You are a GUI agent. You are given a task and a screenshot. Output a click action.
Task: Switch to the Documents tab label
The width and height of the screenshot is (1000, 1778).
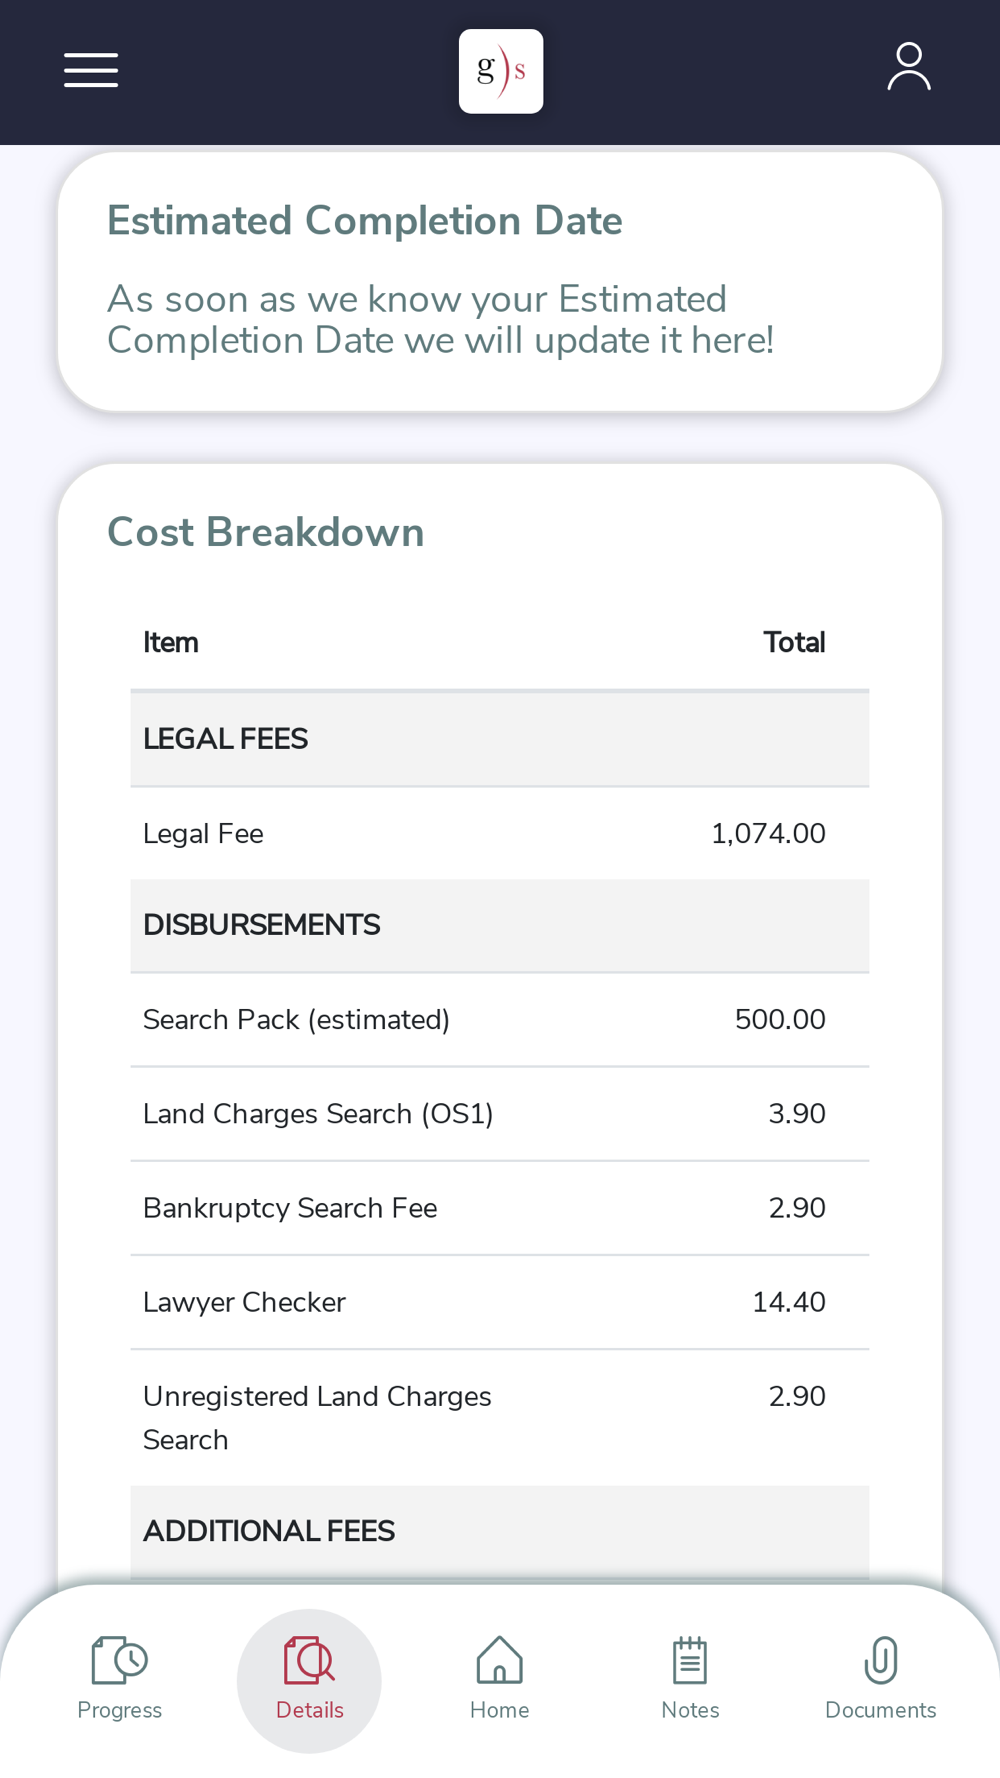pos(881,1710)
